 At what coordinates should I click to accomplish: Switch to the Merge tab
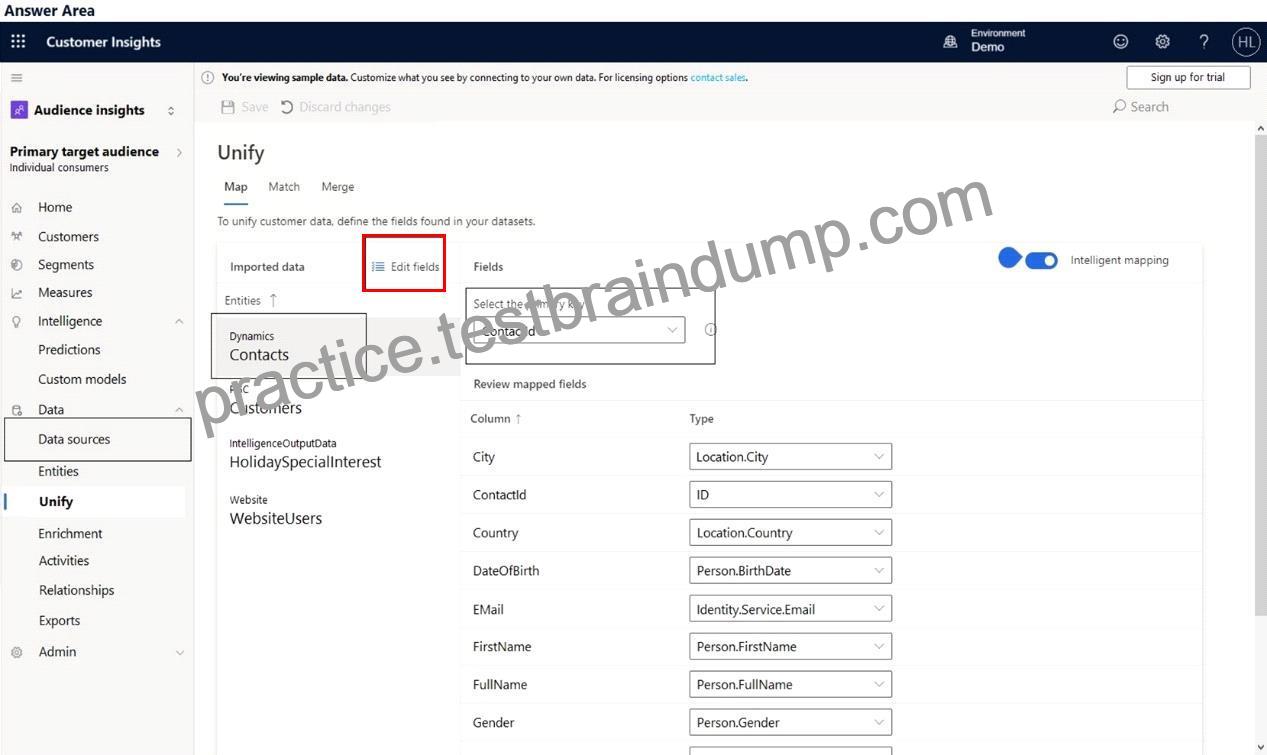point(338,187)
